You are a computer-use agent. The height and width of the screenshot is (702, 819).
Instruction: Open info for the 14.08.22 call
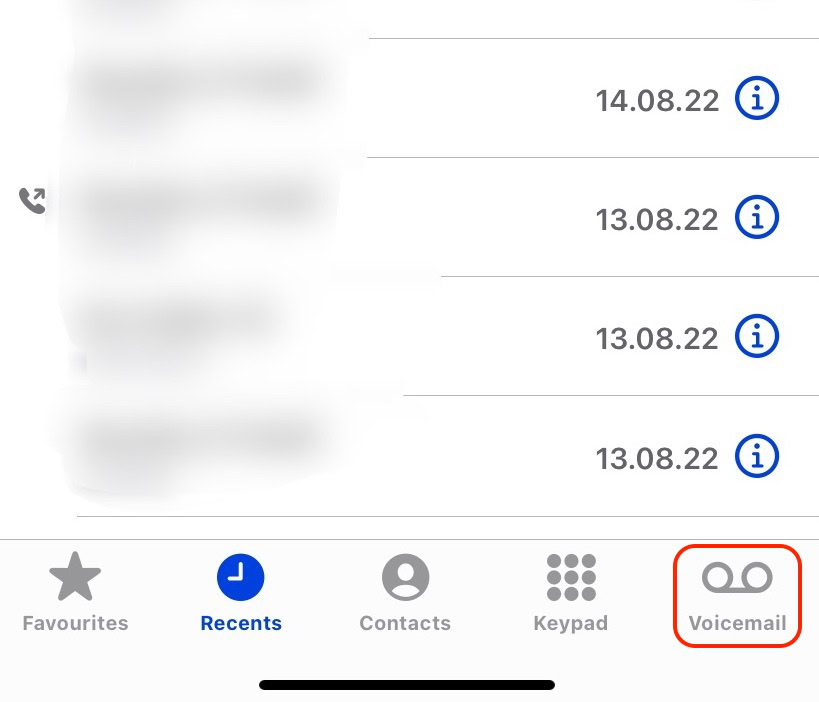[x=757, y=98]
